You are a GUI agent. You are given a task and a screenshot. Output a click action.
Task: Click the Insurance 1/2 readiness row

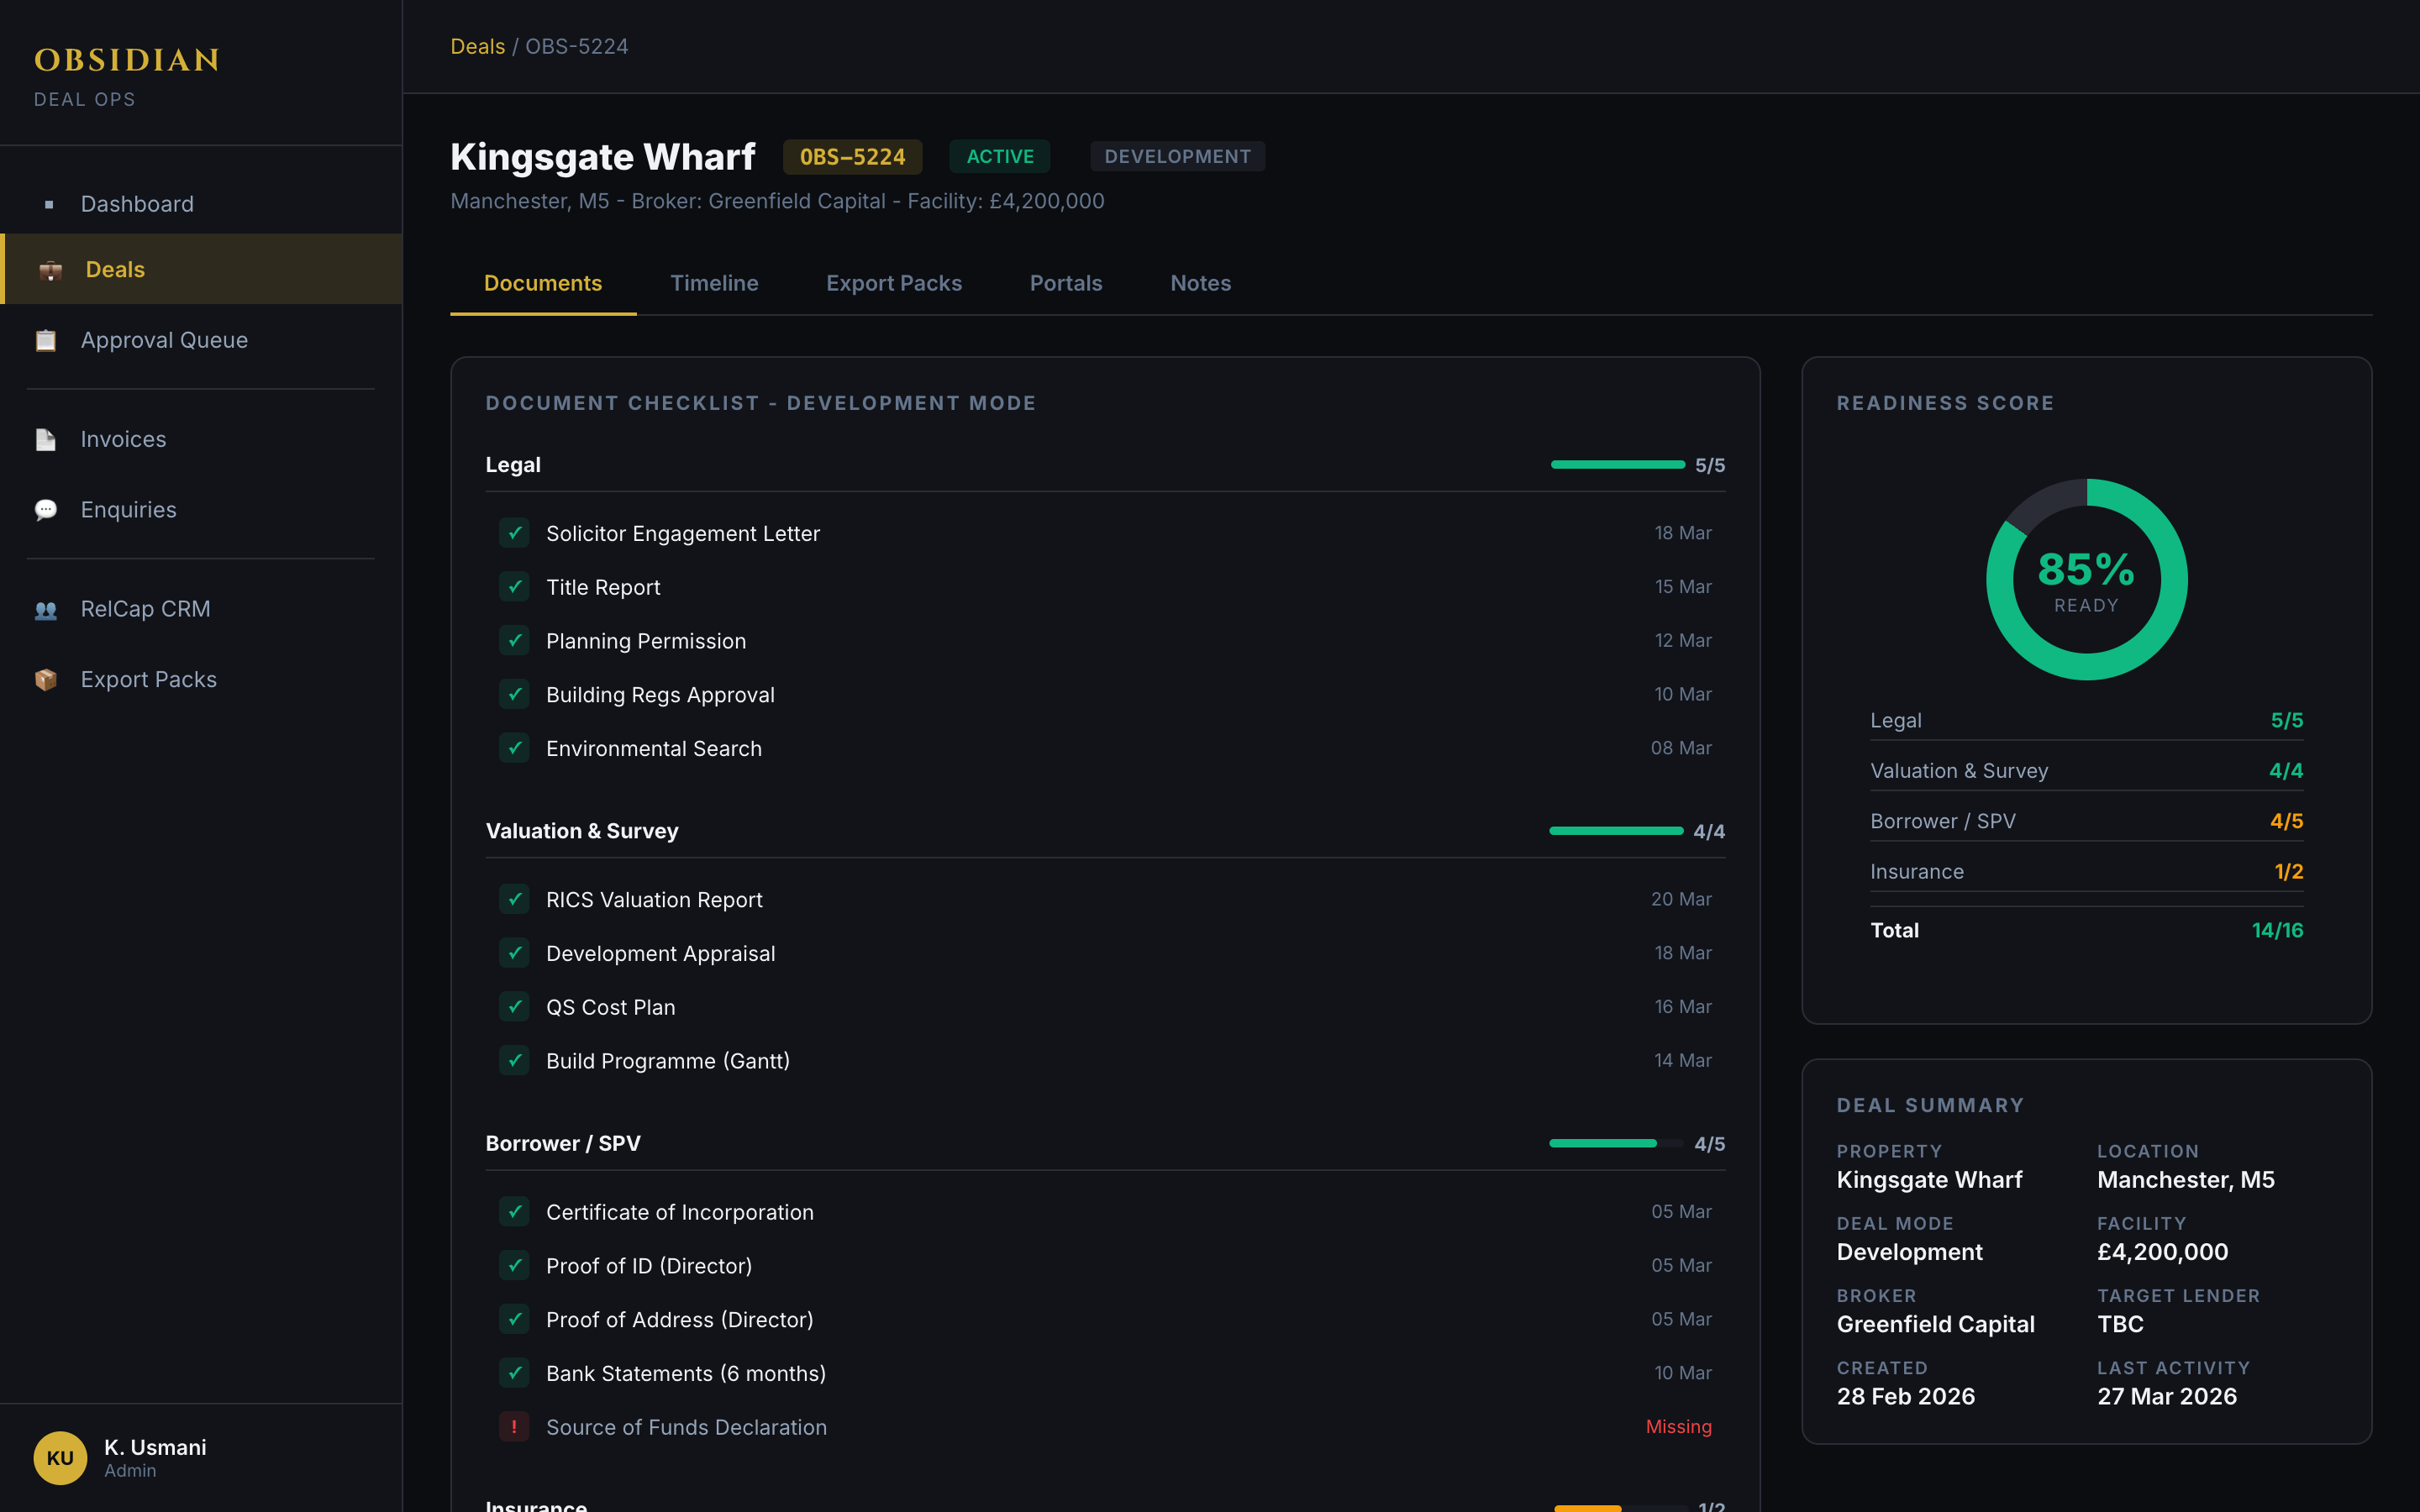(2086, 872)
